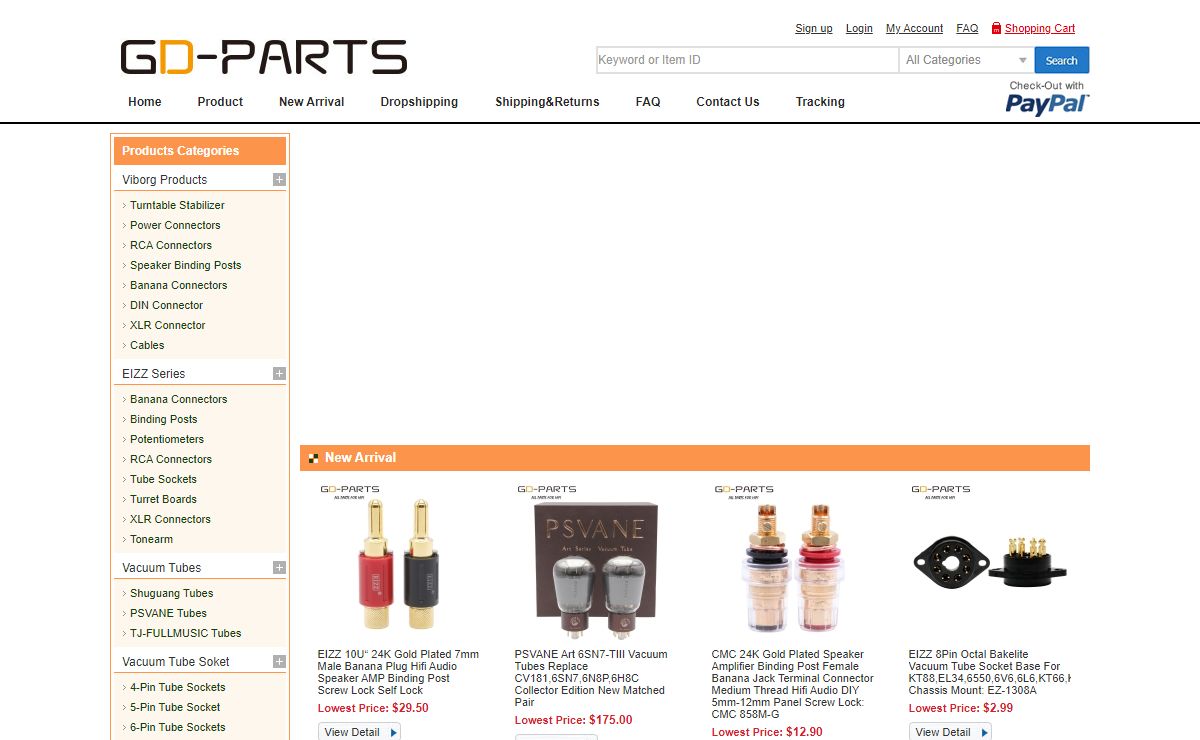The image size is (1200, 740).
Task: Open the PSVANE 6SN7 tubes product image
Action: pos(595,560)
